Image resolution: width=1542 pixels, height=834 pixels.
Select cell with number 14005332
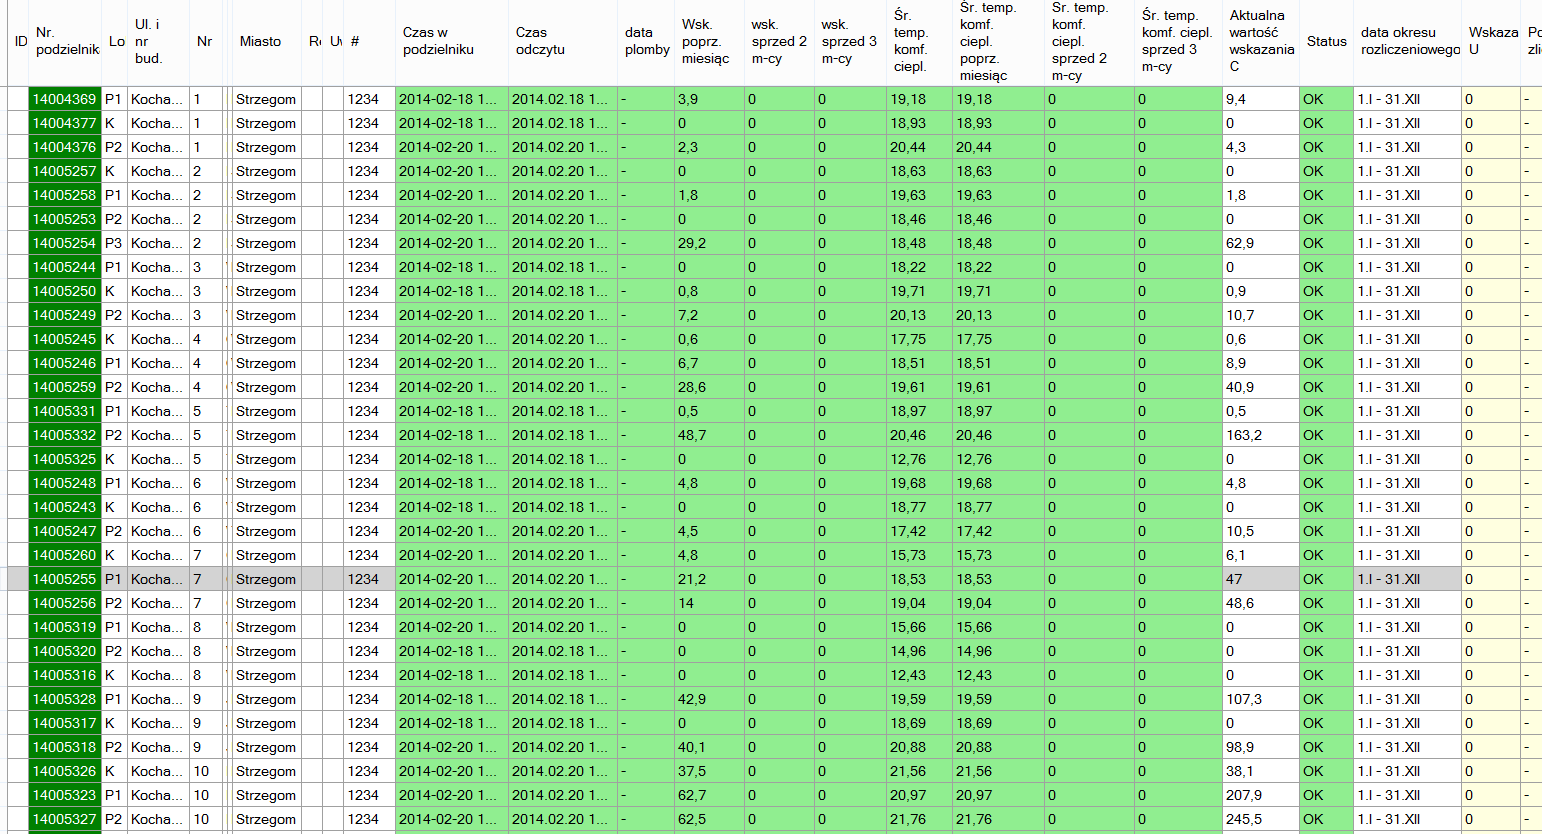point(65,435)
